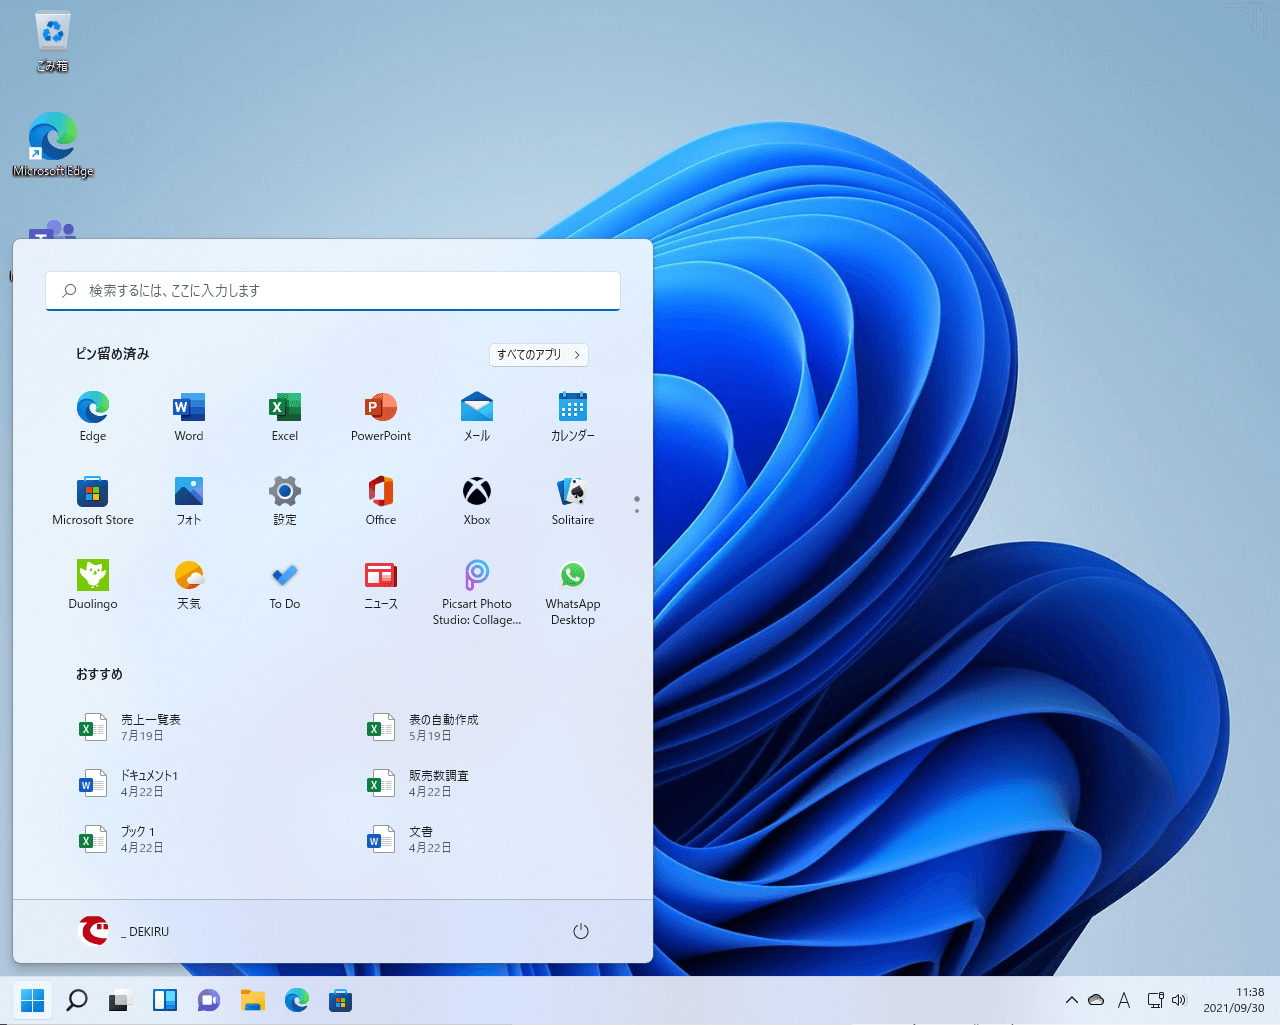Image resolution: width=1280 pixels, height=1025 pixels.
Task: Select Microsoft Edge desktop shortcut
Action: [52, 145]
